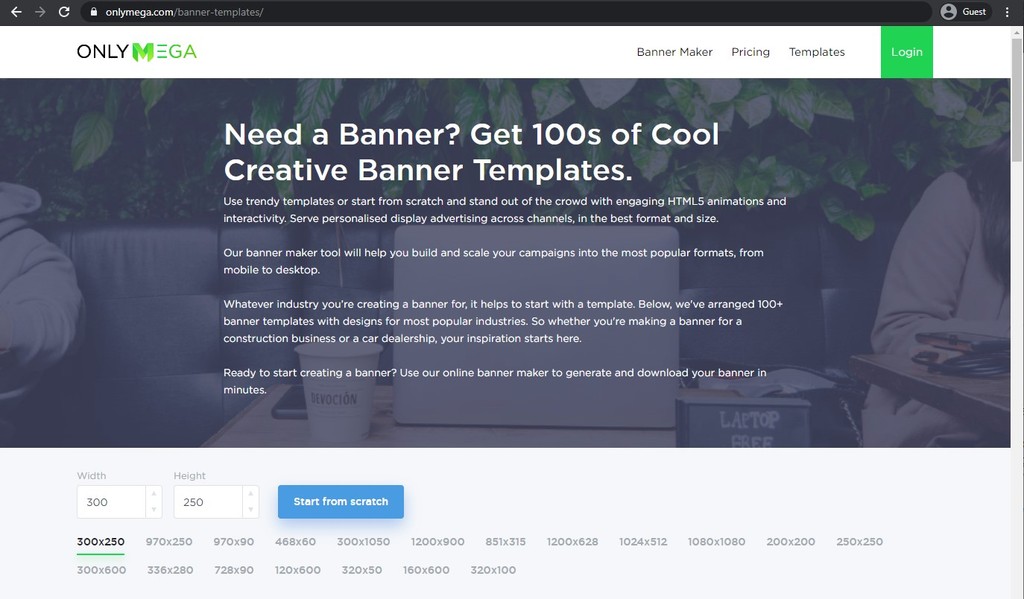Select the 300x250 banner size

pos(100,541)
